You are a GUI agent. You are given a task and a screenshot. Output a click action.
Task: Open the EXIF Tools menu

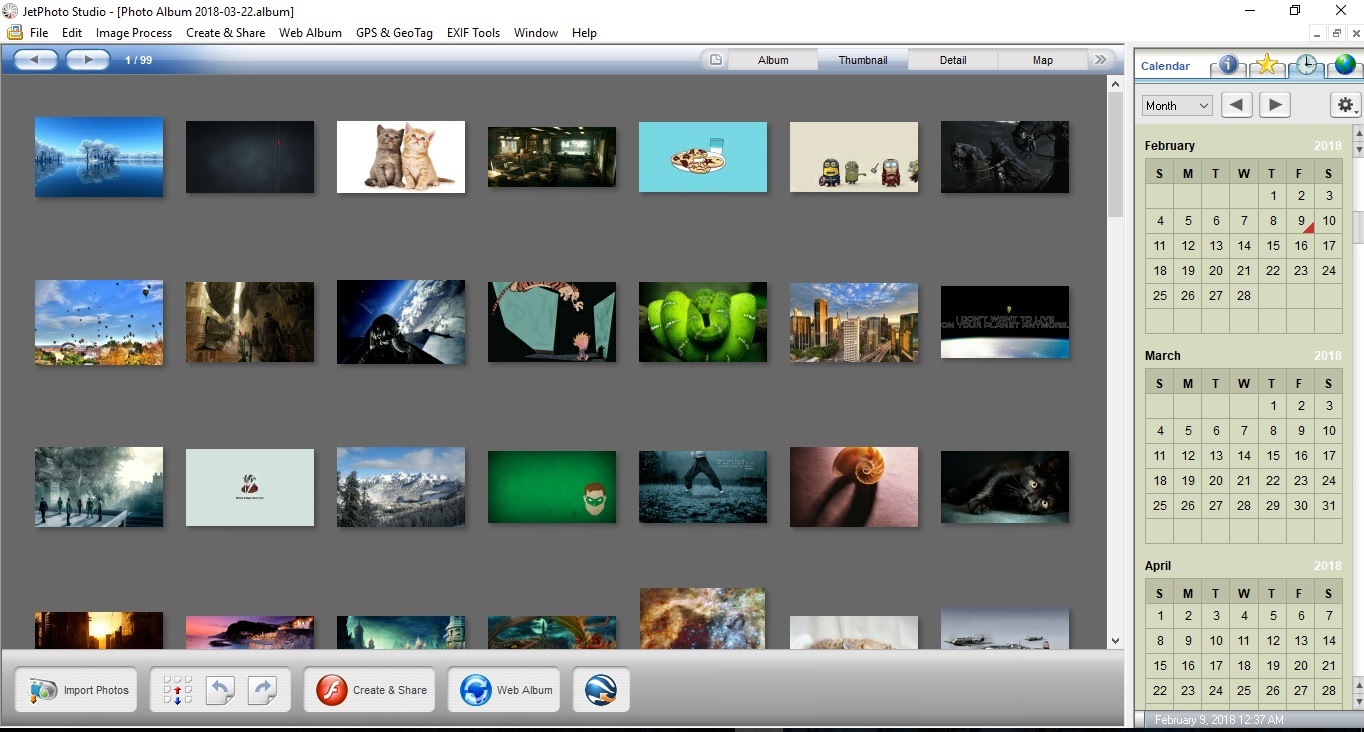pos(473,33)
